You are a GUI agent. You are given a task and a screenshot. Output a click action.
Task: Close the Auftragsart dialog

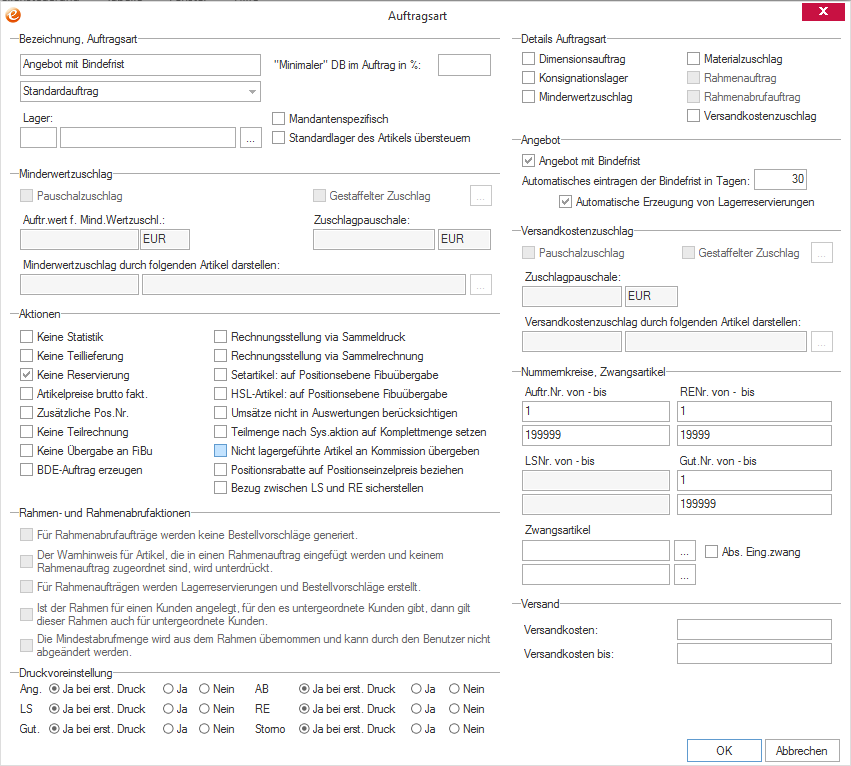(823, 11)
